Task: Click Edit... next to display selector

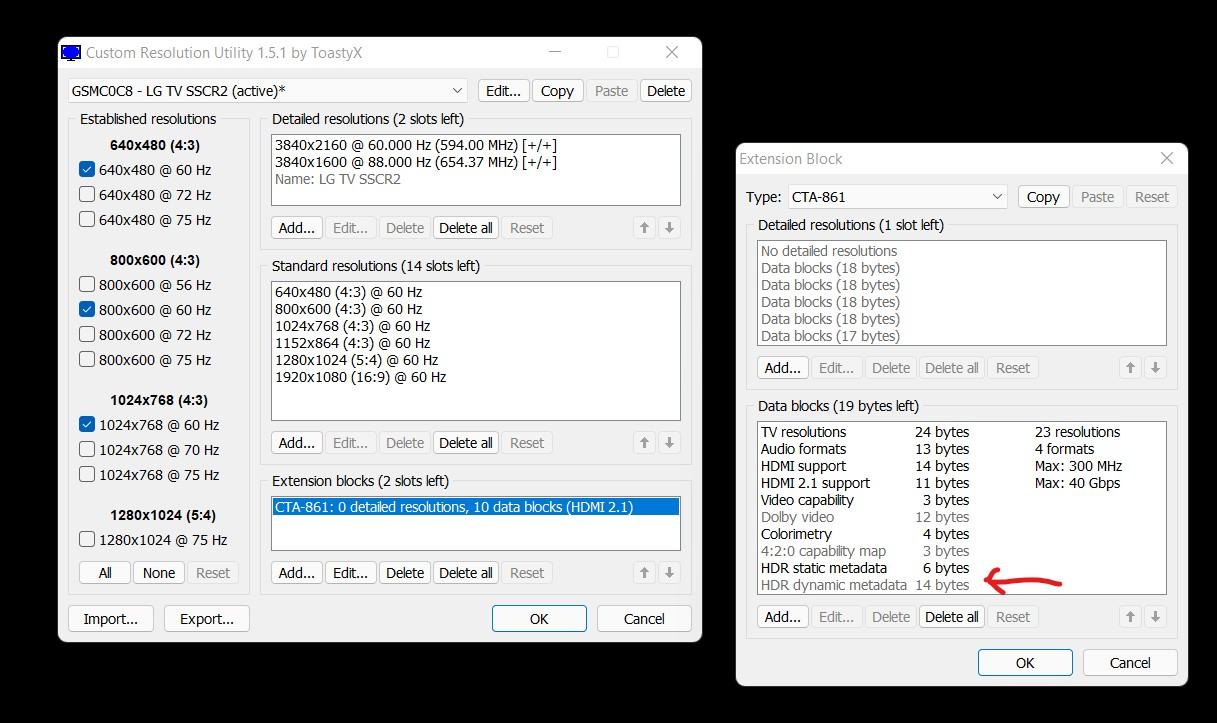Action: pos(503,91)
